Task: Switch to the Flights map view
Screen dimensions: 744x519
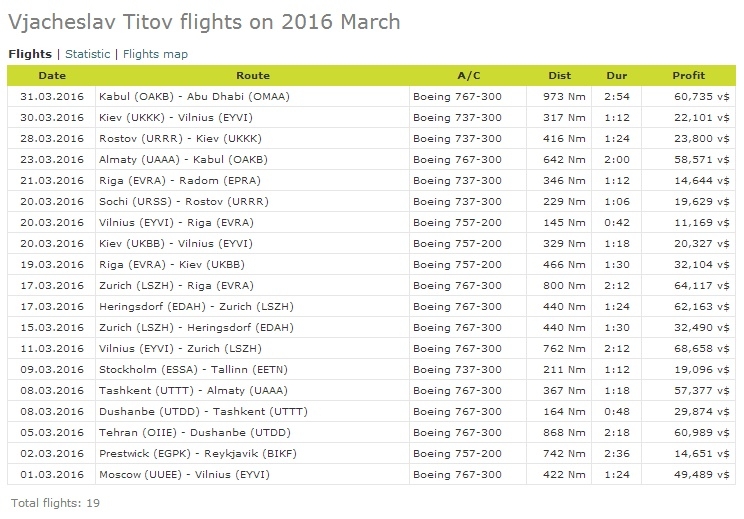Action: point(155,54)
